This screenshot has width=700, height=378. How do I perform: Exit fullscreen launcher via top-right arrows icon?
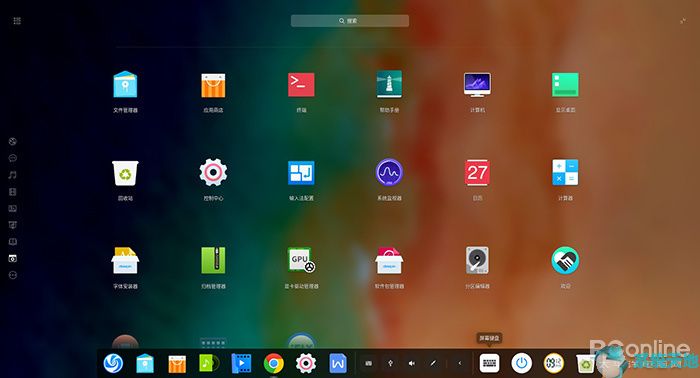pyautogui.click(x=683, y=21)
